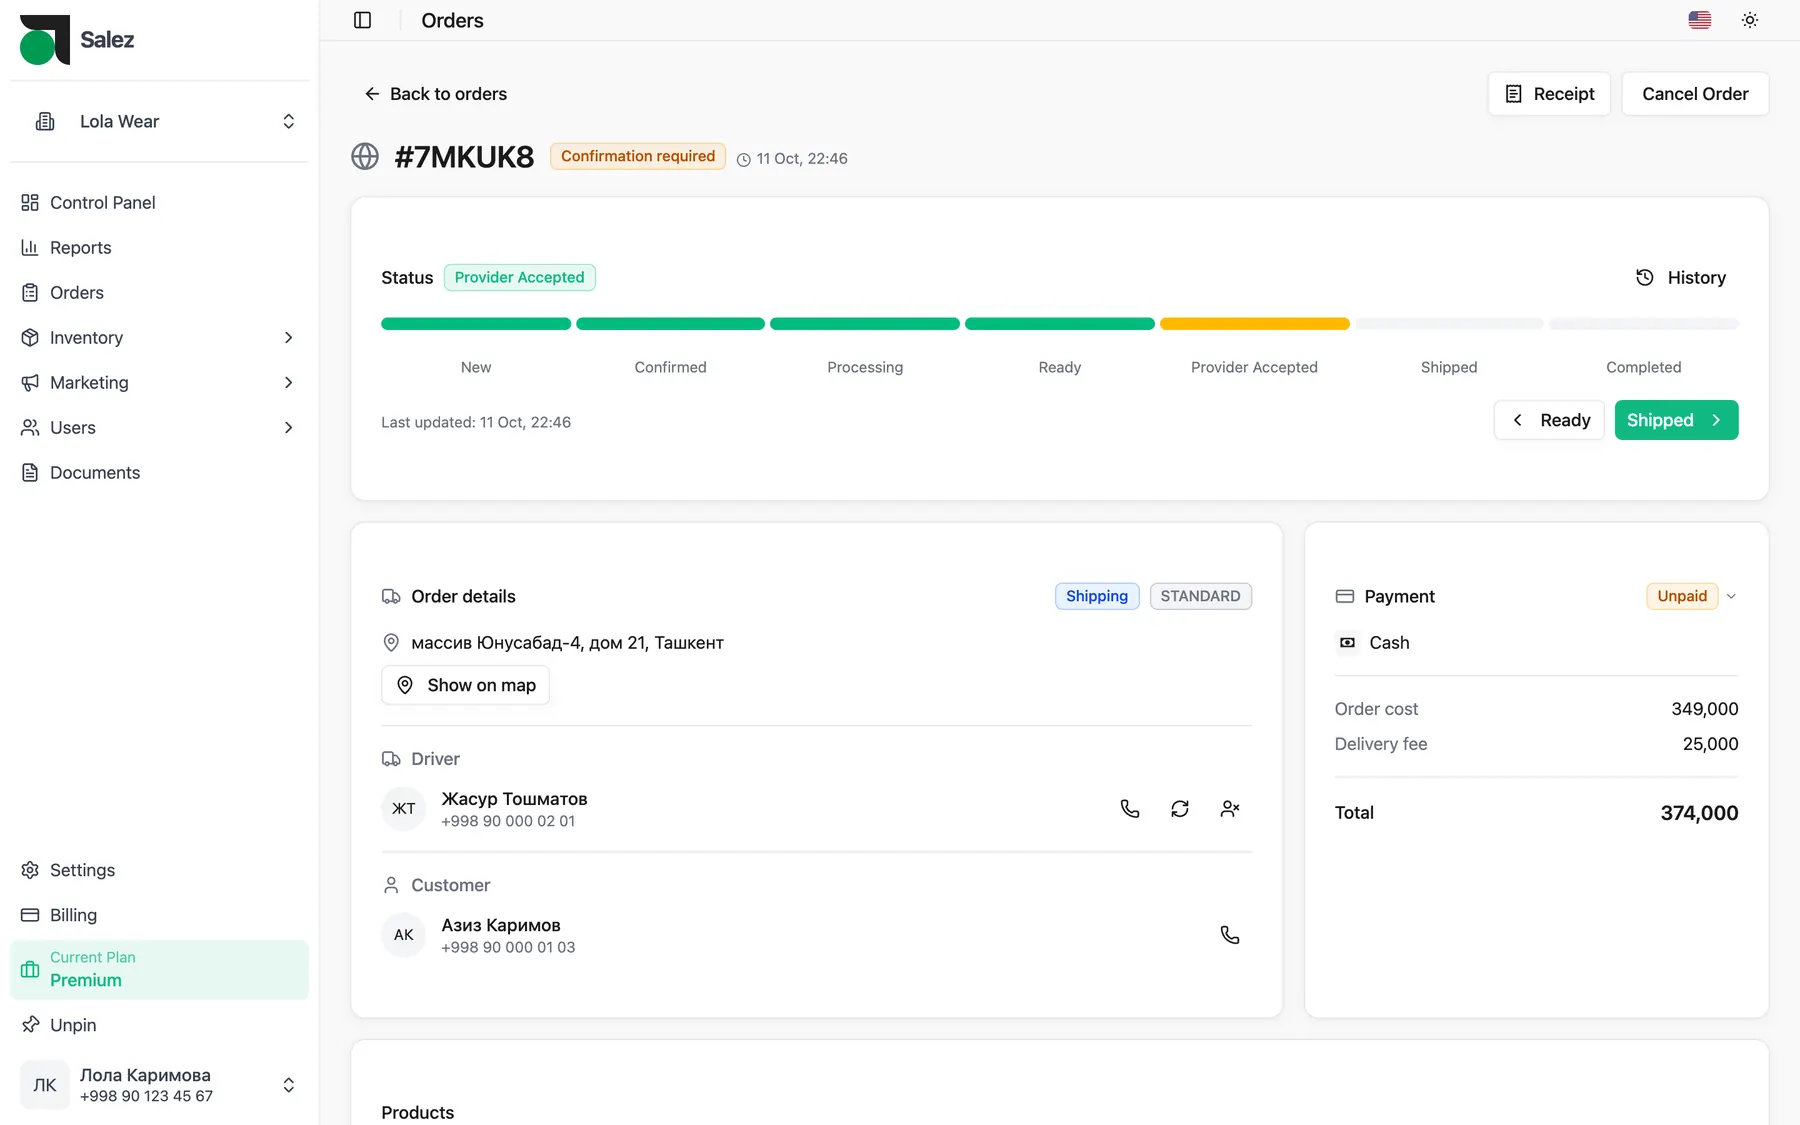Revert order to Ready status
The width and height of the screenshot is (1800, 1125).
click(1549, 420)
